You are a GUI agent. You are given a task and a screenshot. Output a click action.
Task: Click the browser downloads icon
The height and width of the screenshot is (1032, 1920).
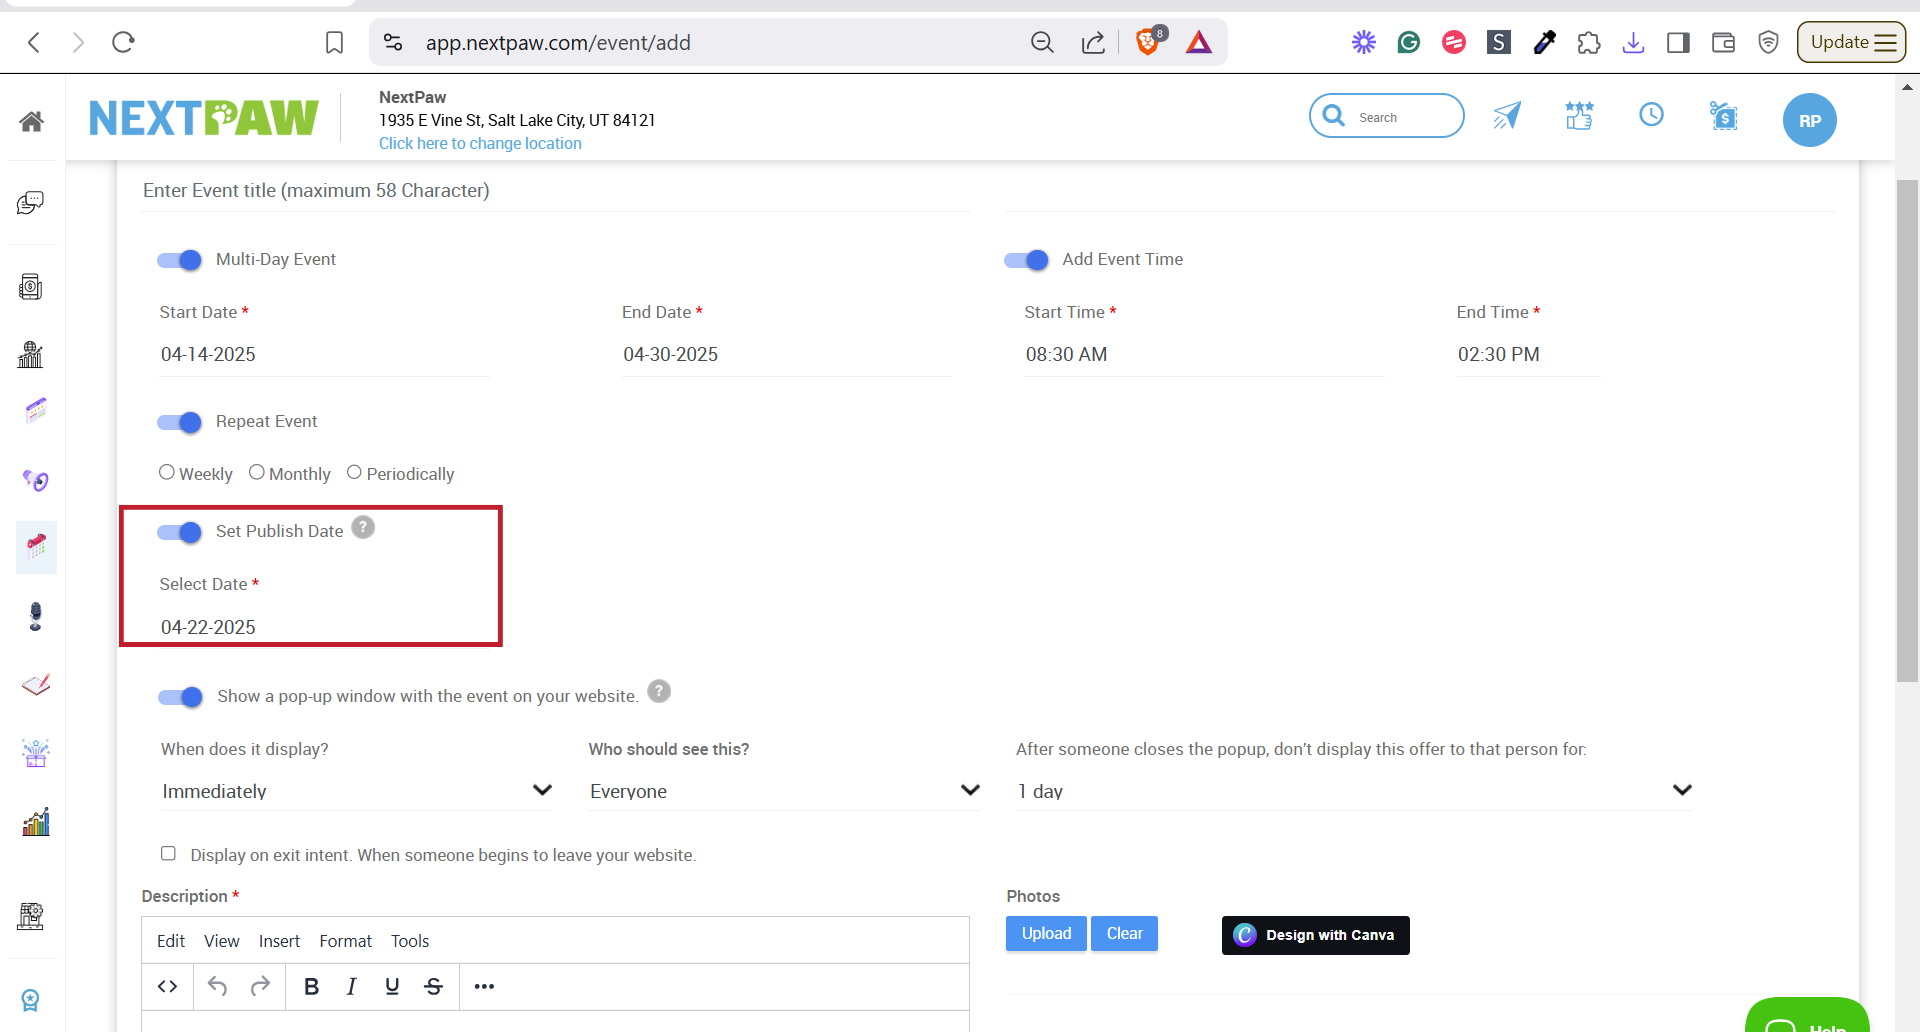[x=1633, y=42]
